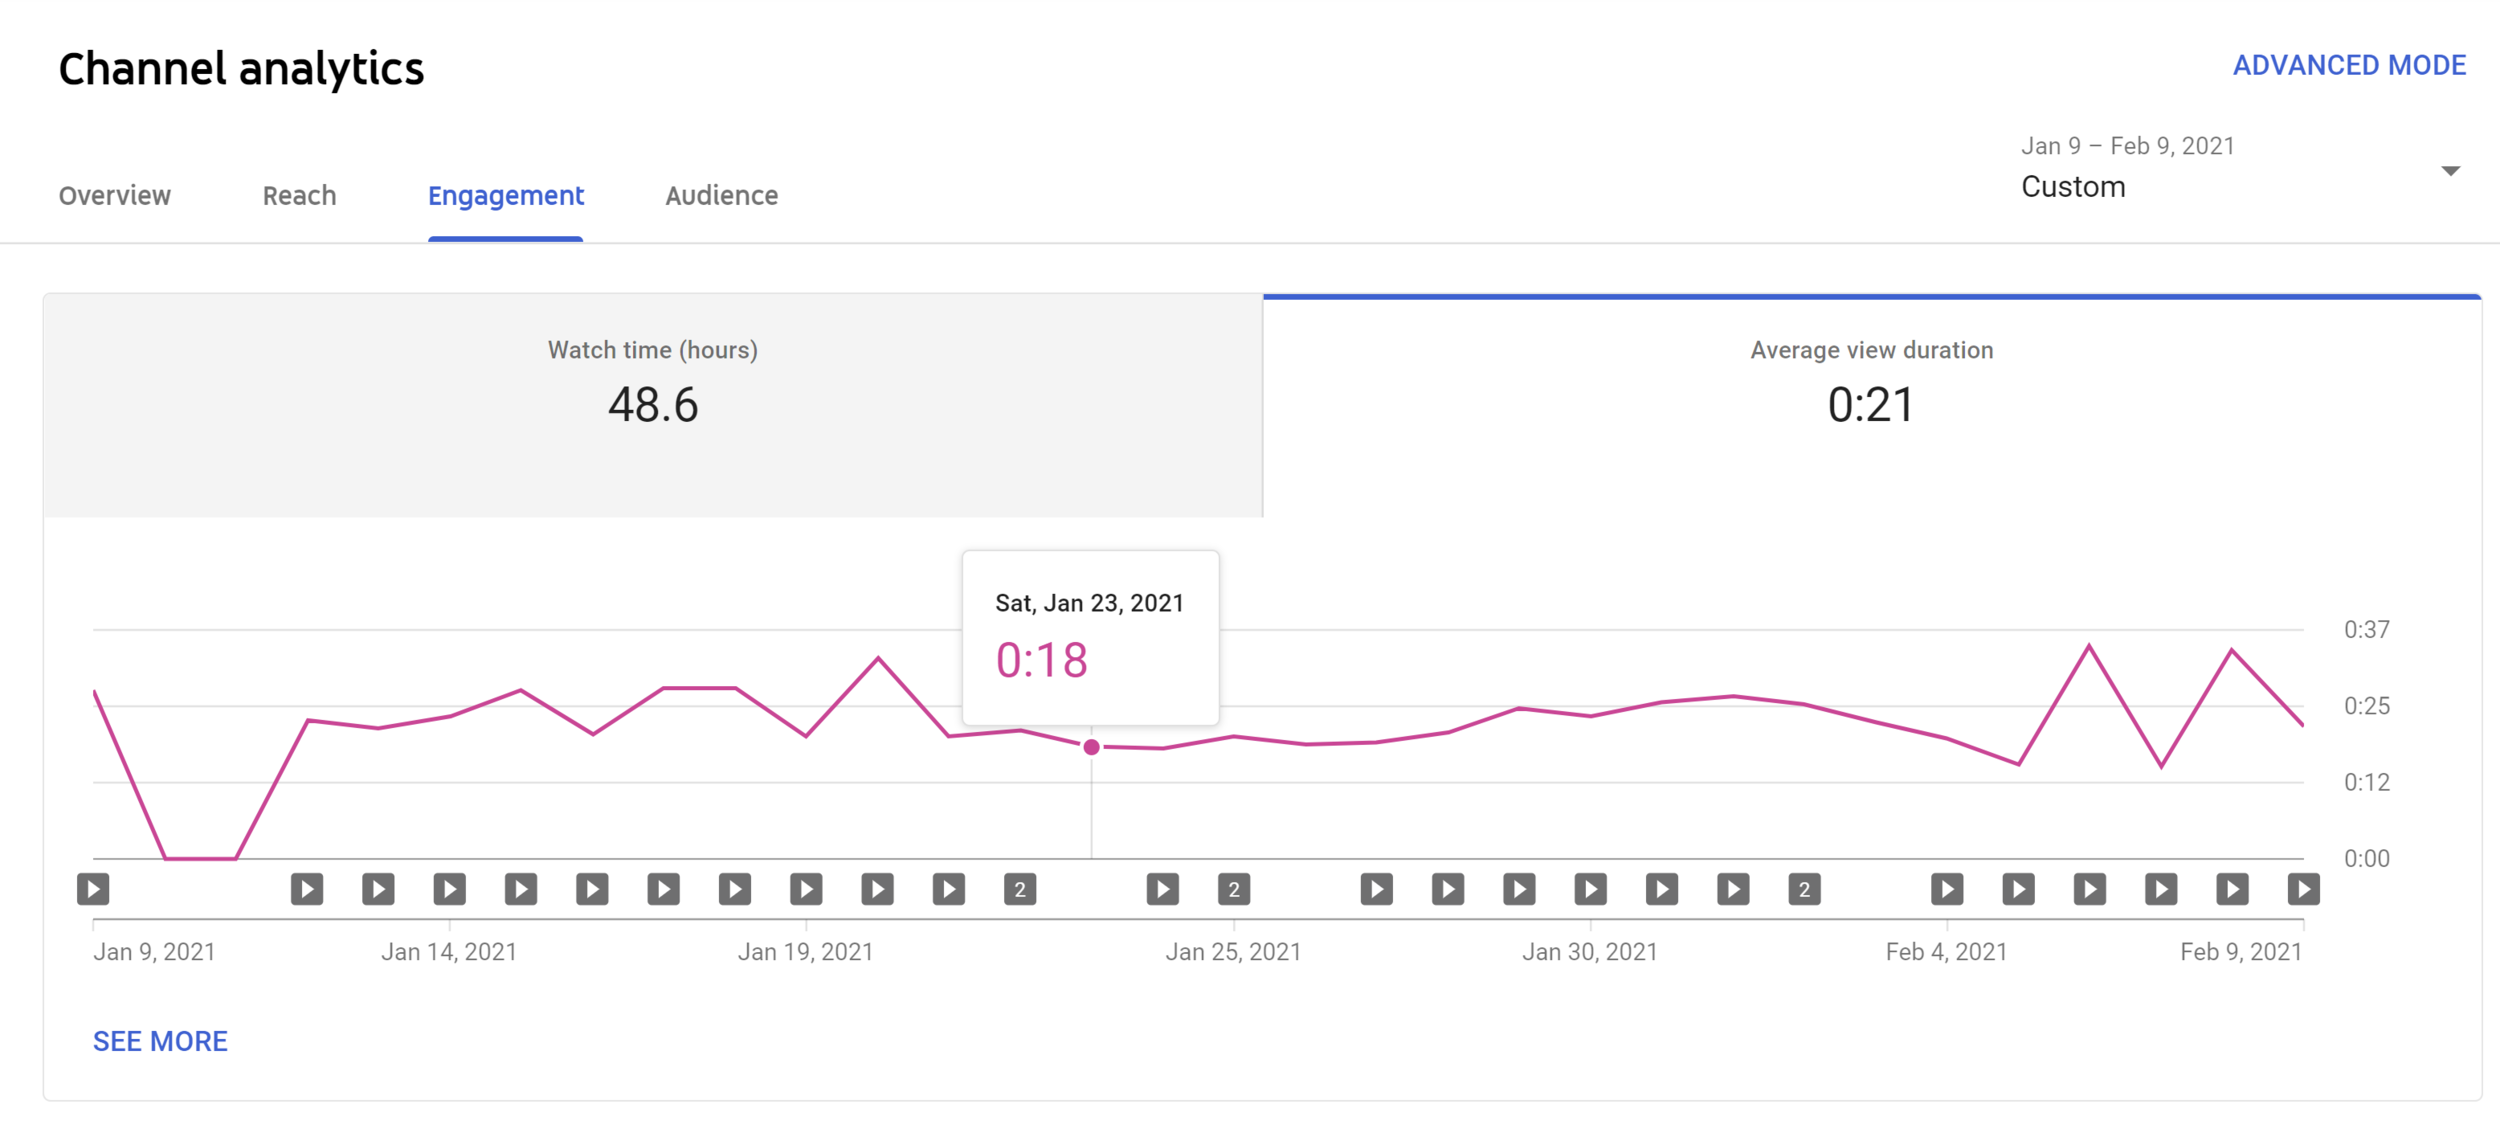
Task: Switch to the Audience tab
Action: pos(722,195)
